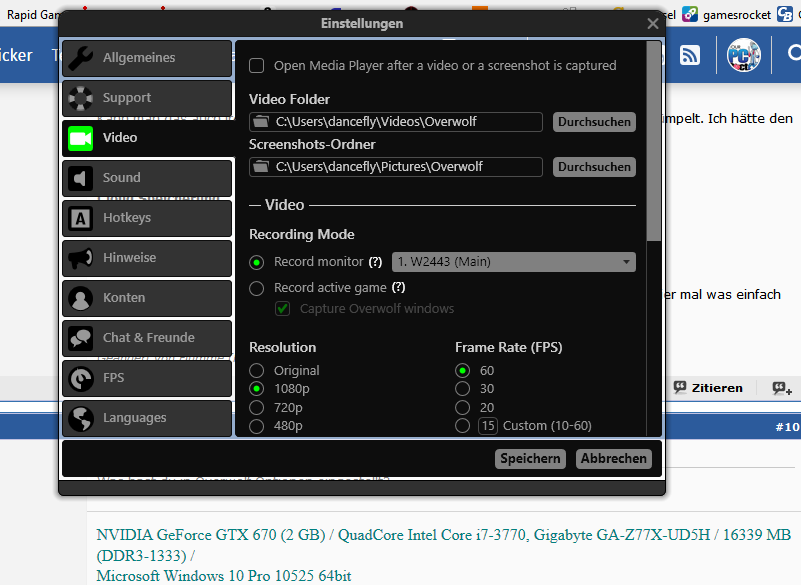
Task: Select Record active game radio button
Action: [256, 288]
